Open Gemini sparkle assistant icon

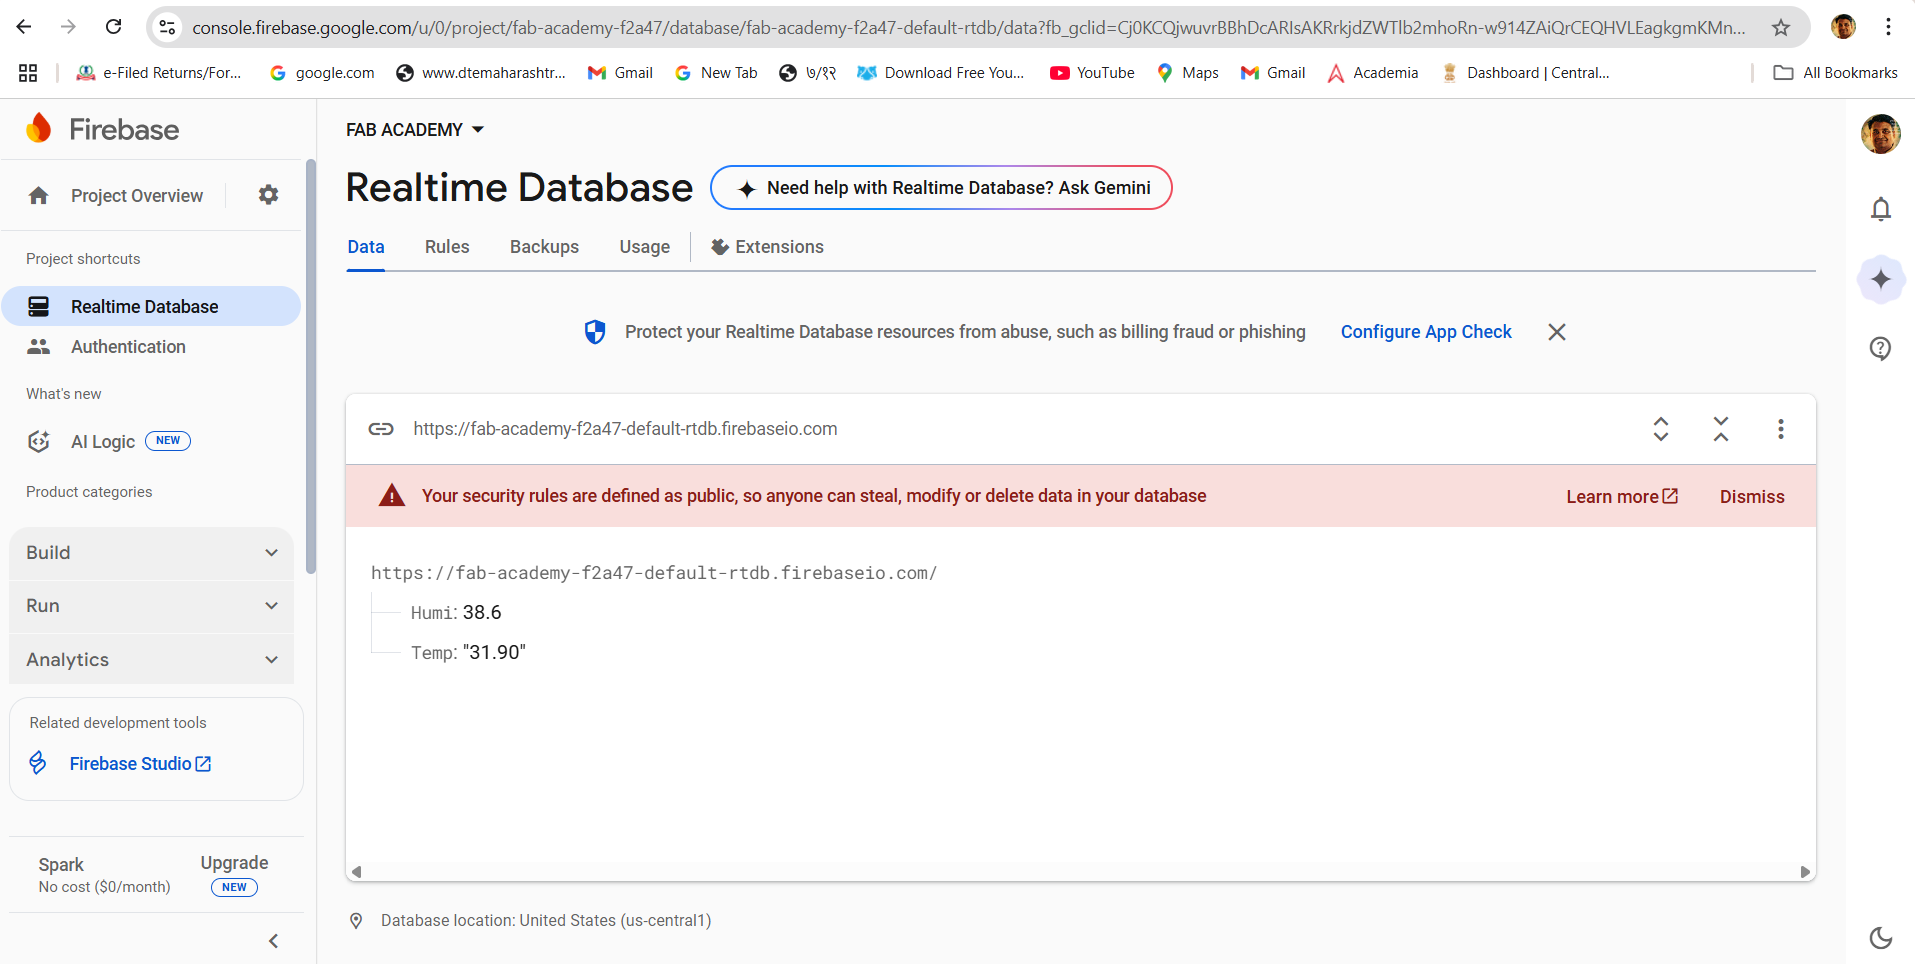click(1881, 279)
